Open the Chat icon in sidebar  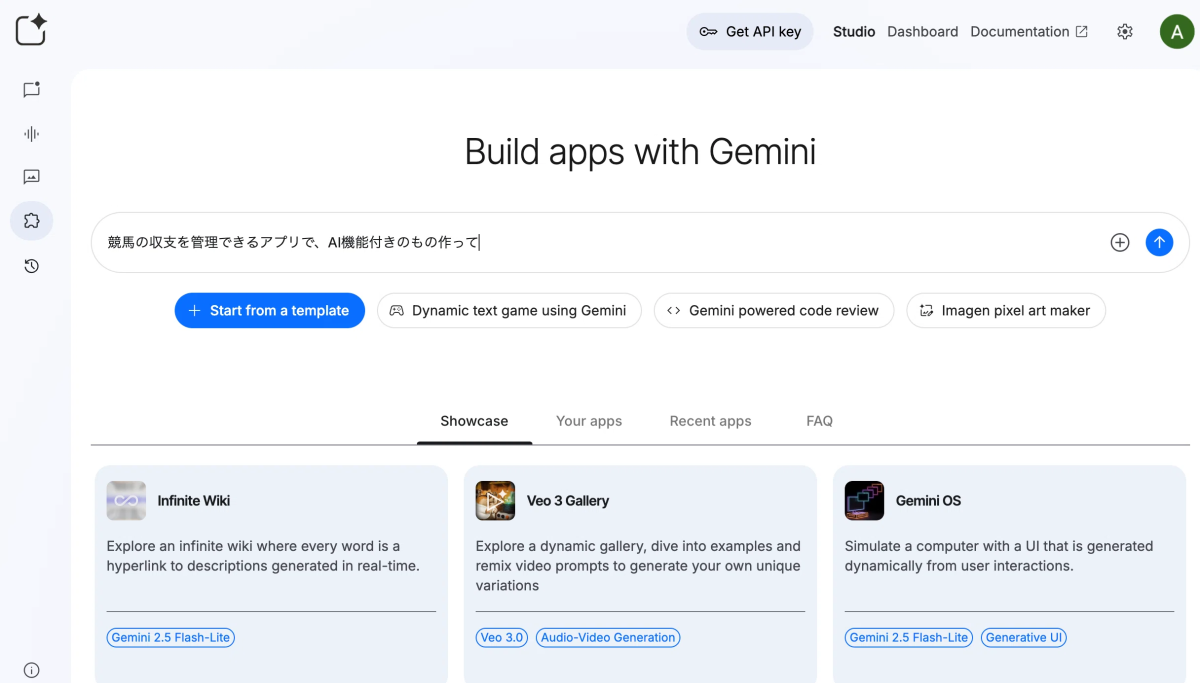tap(31, 90)
